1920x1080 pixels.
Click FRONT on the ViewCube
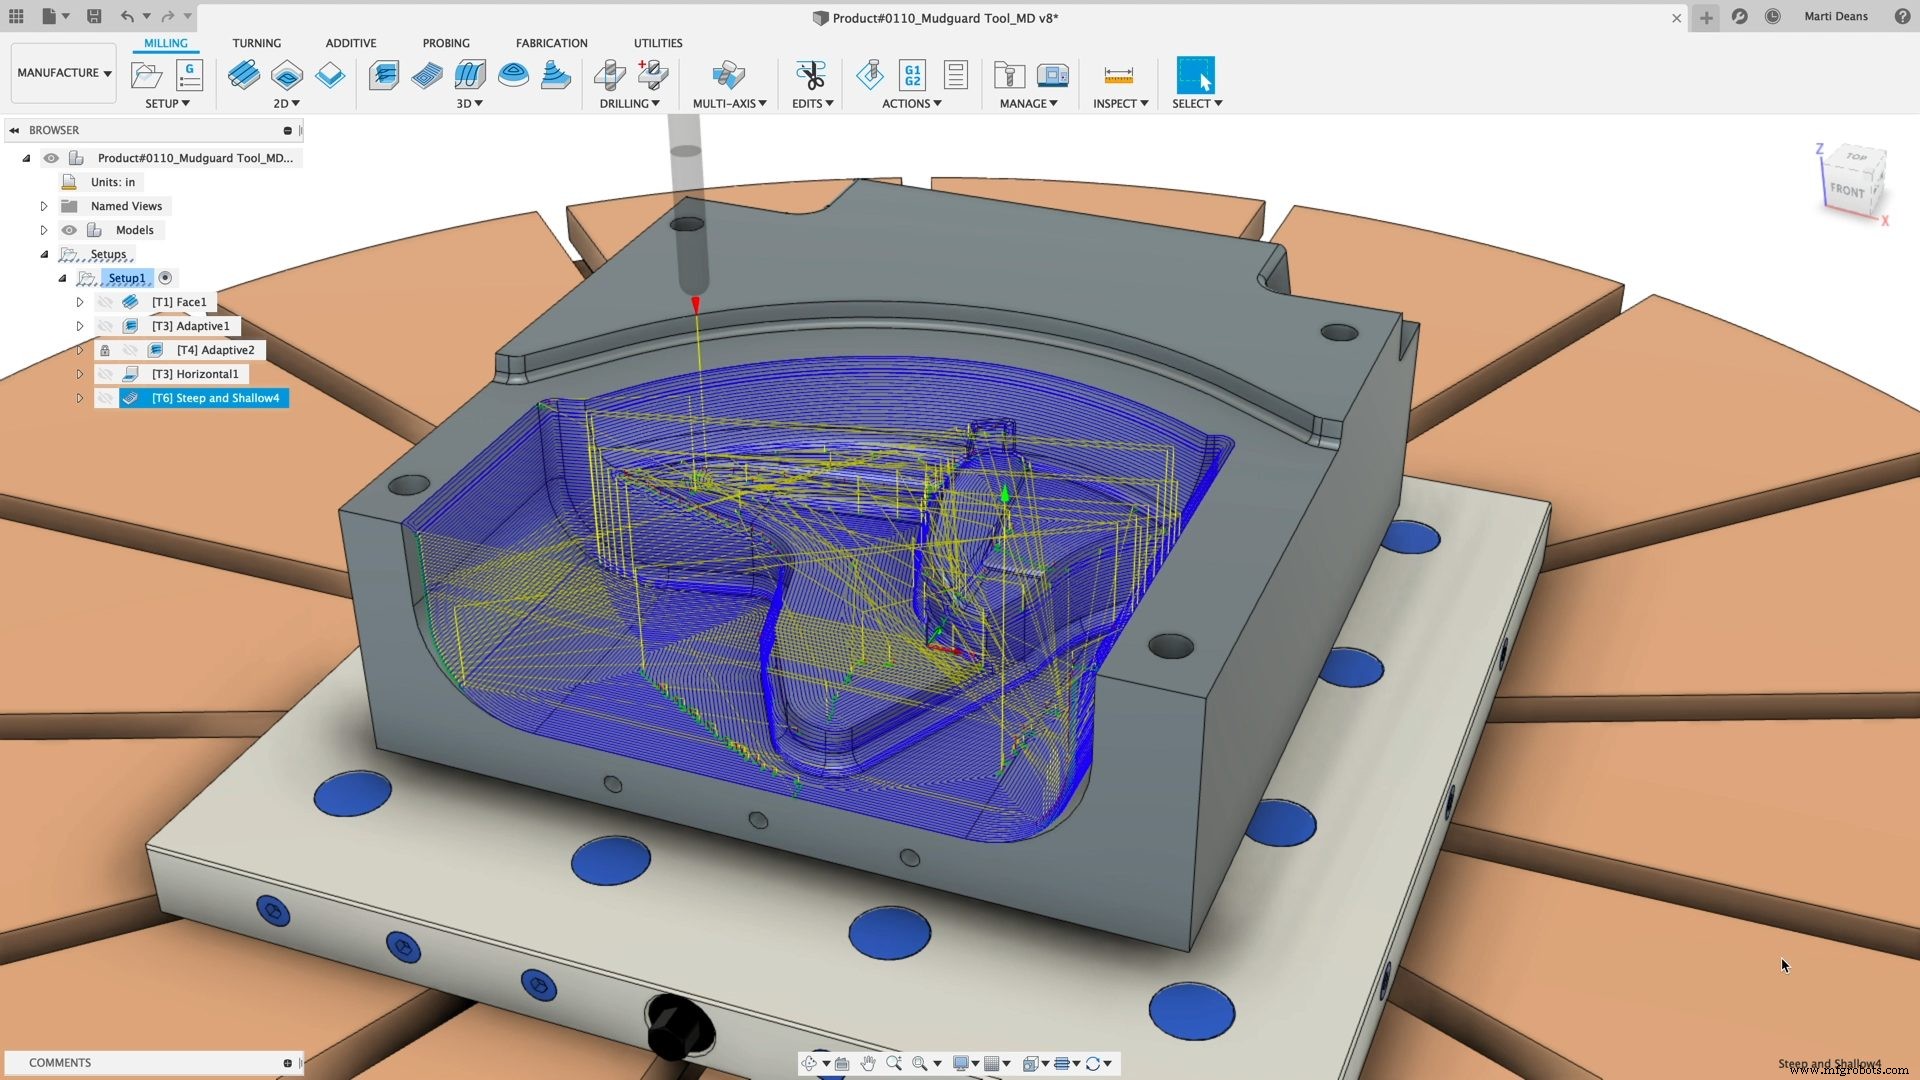pyautogui.click(x=1847, y=190)
